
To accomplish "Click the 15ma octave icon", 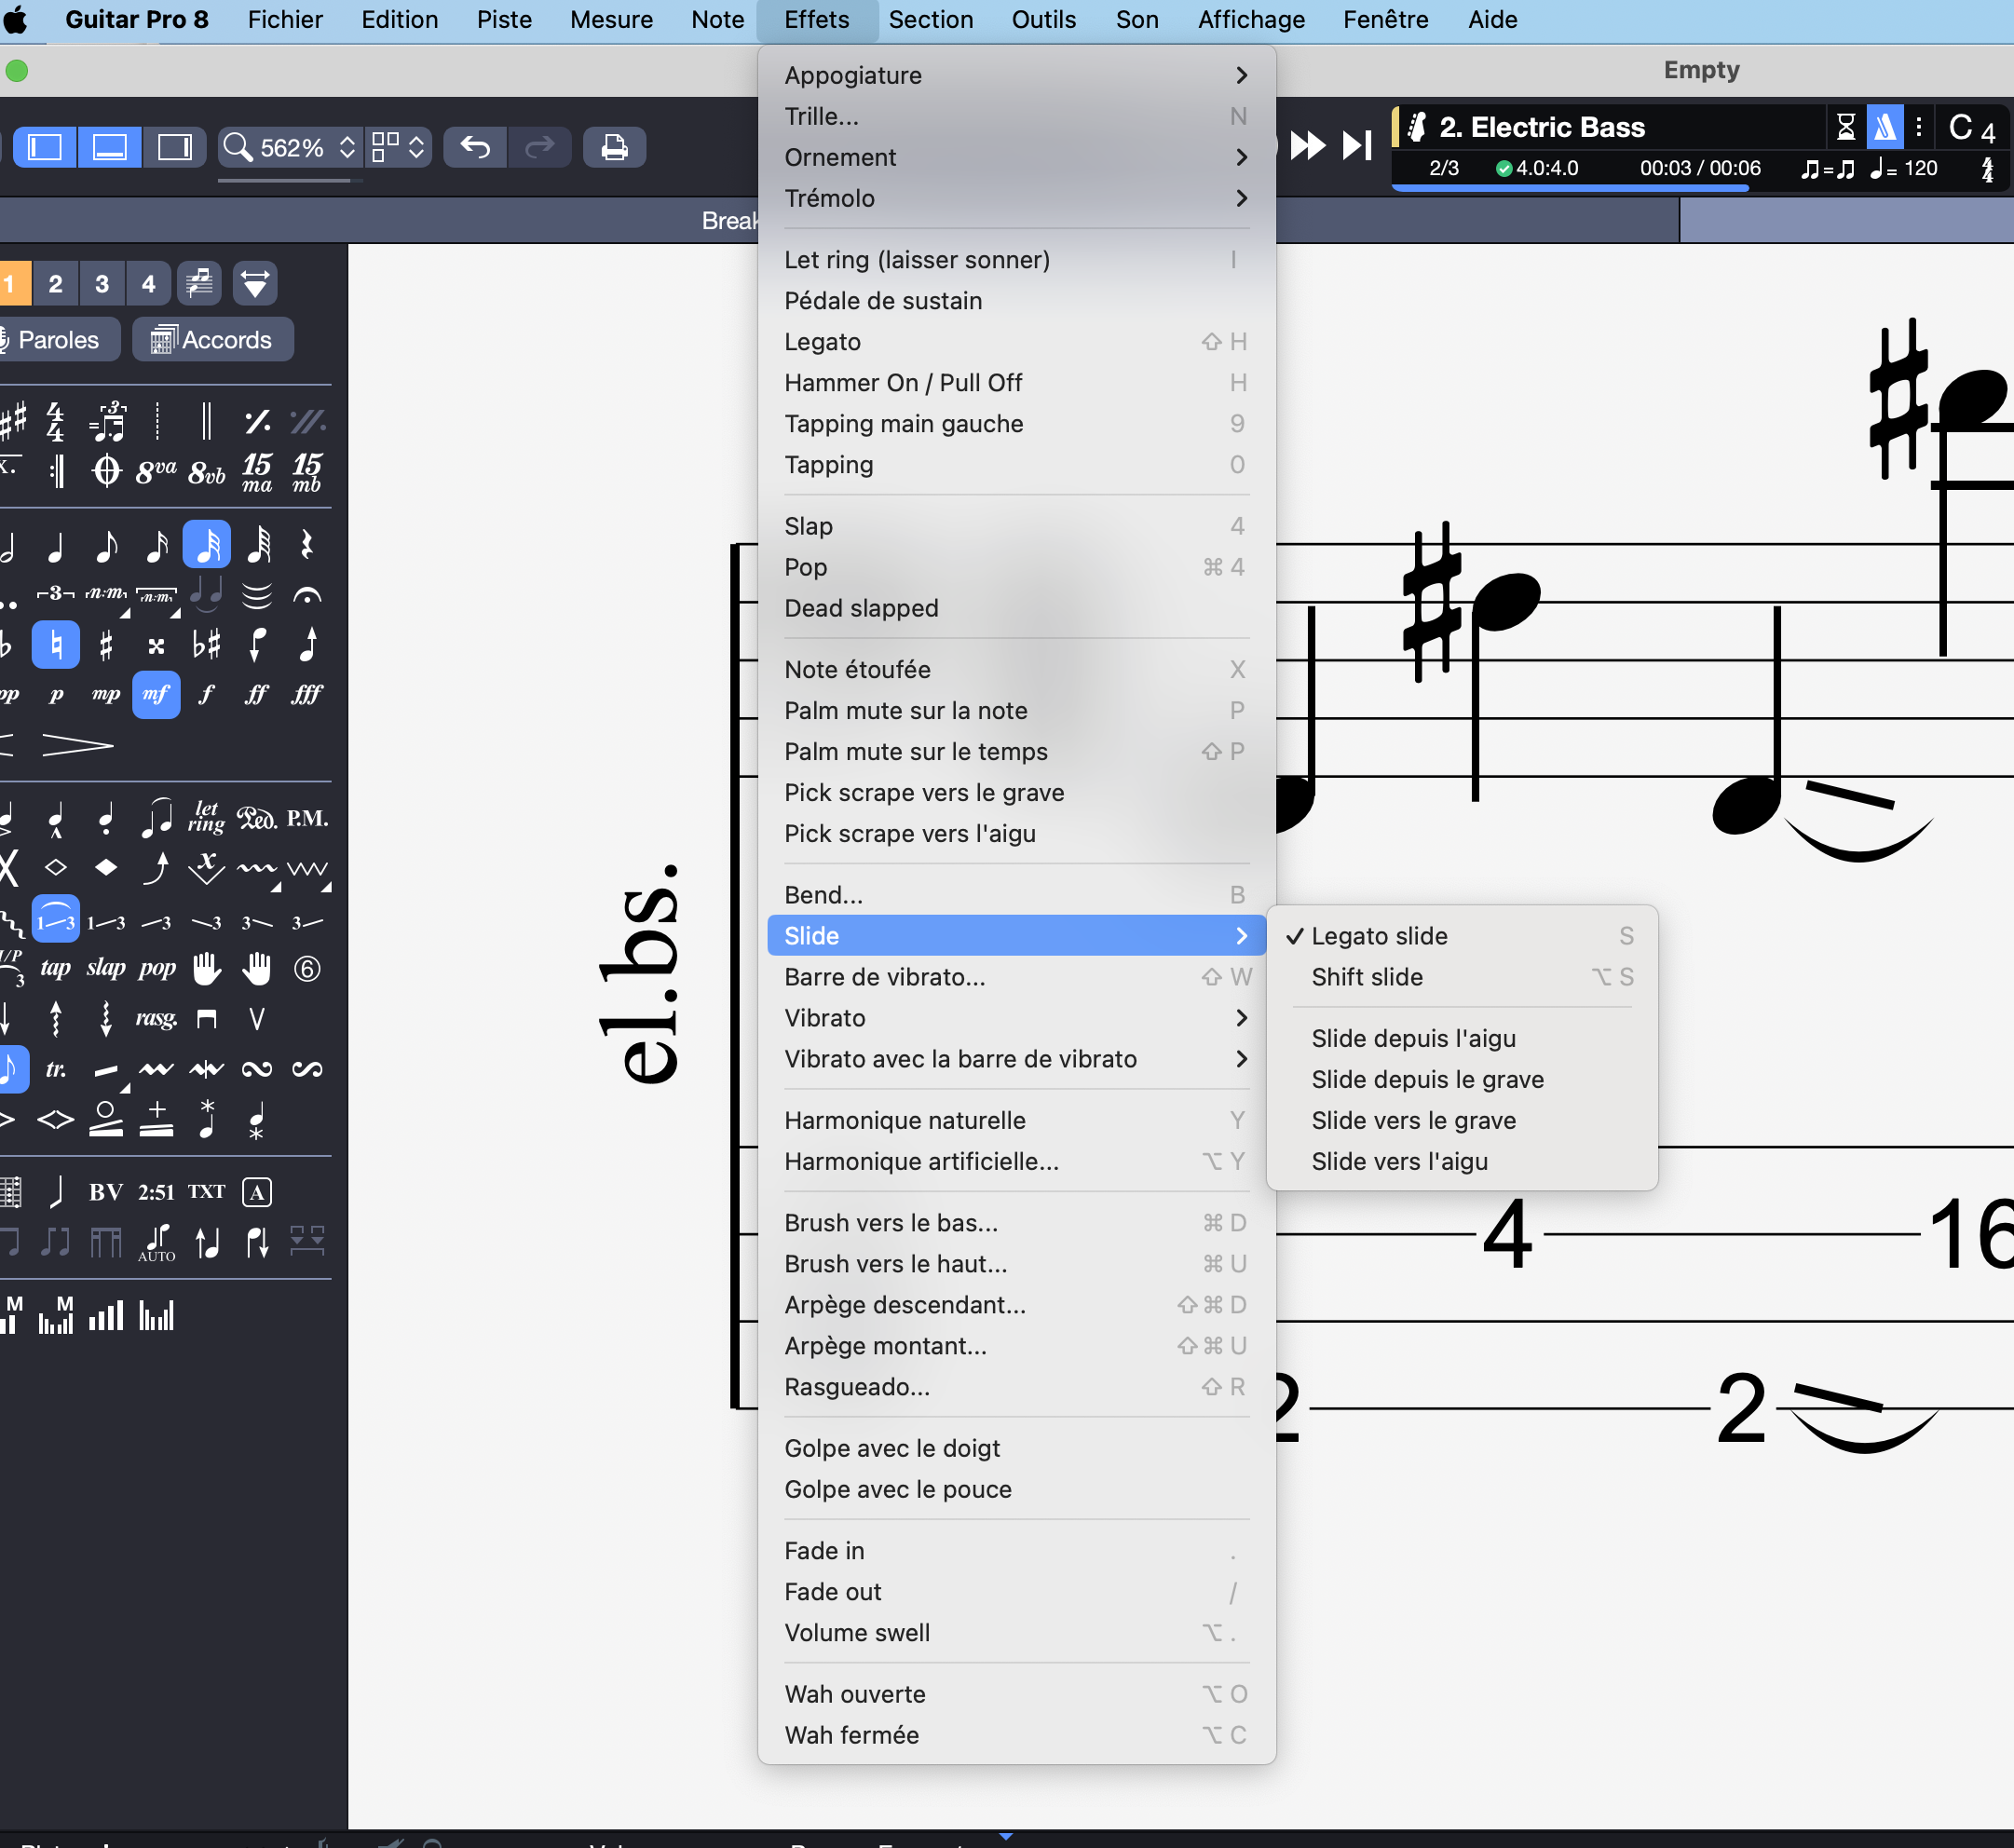I will (x=257, y=471).
